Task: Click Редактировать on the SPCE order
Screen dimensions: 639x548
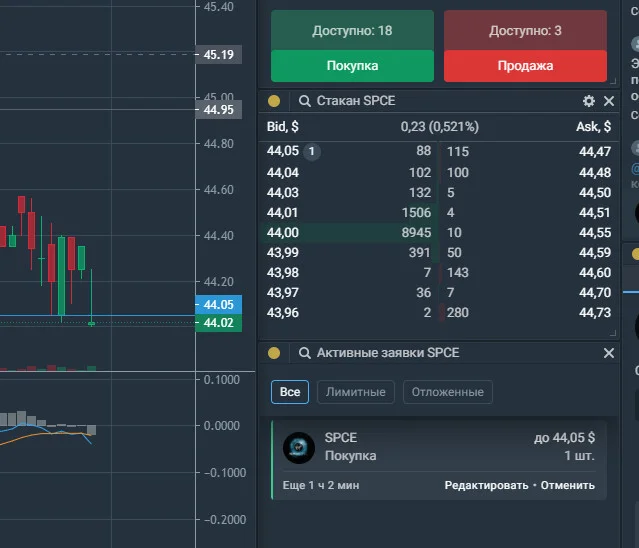Action: tap(486, 485)
